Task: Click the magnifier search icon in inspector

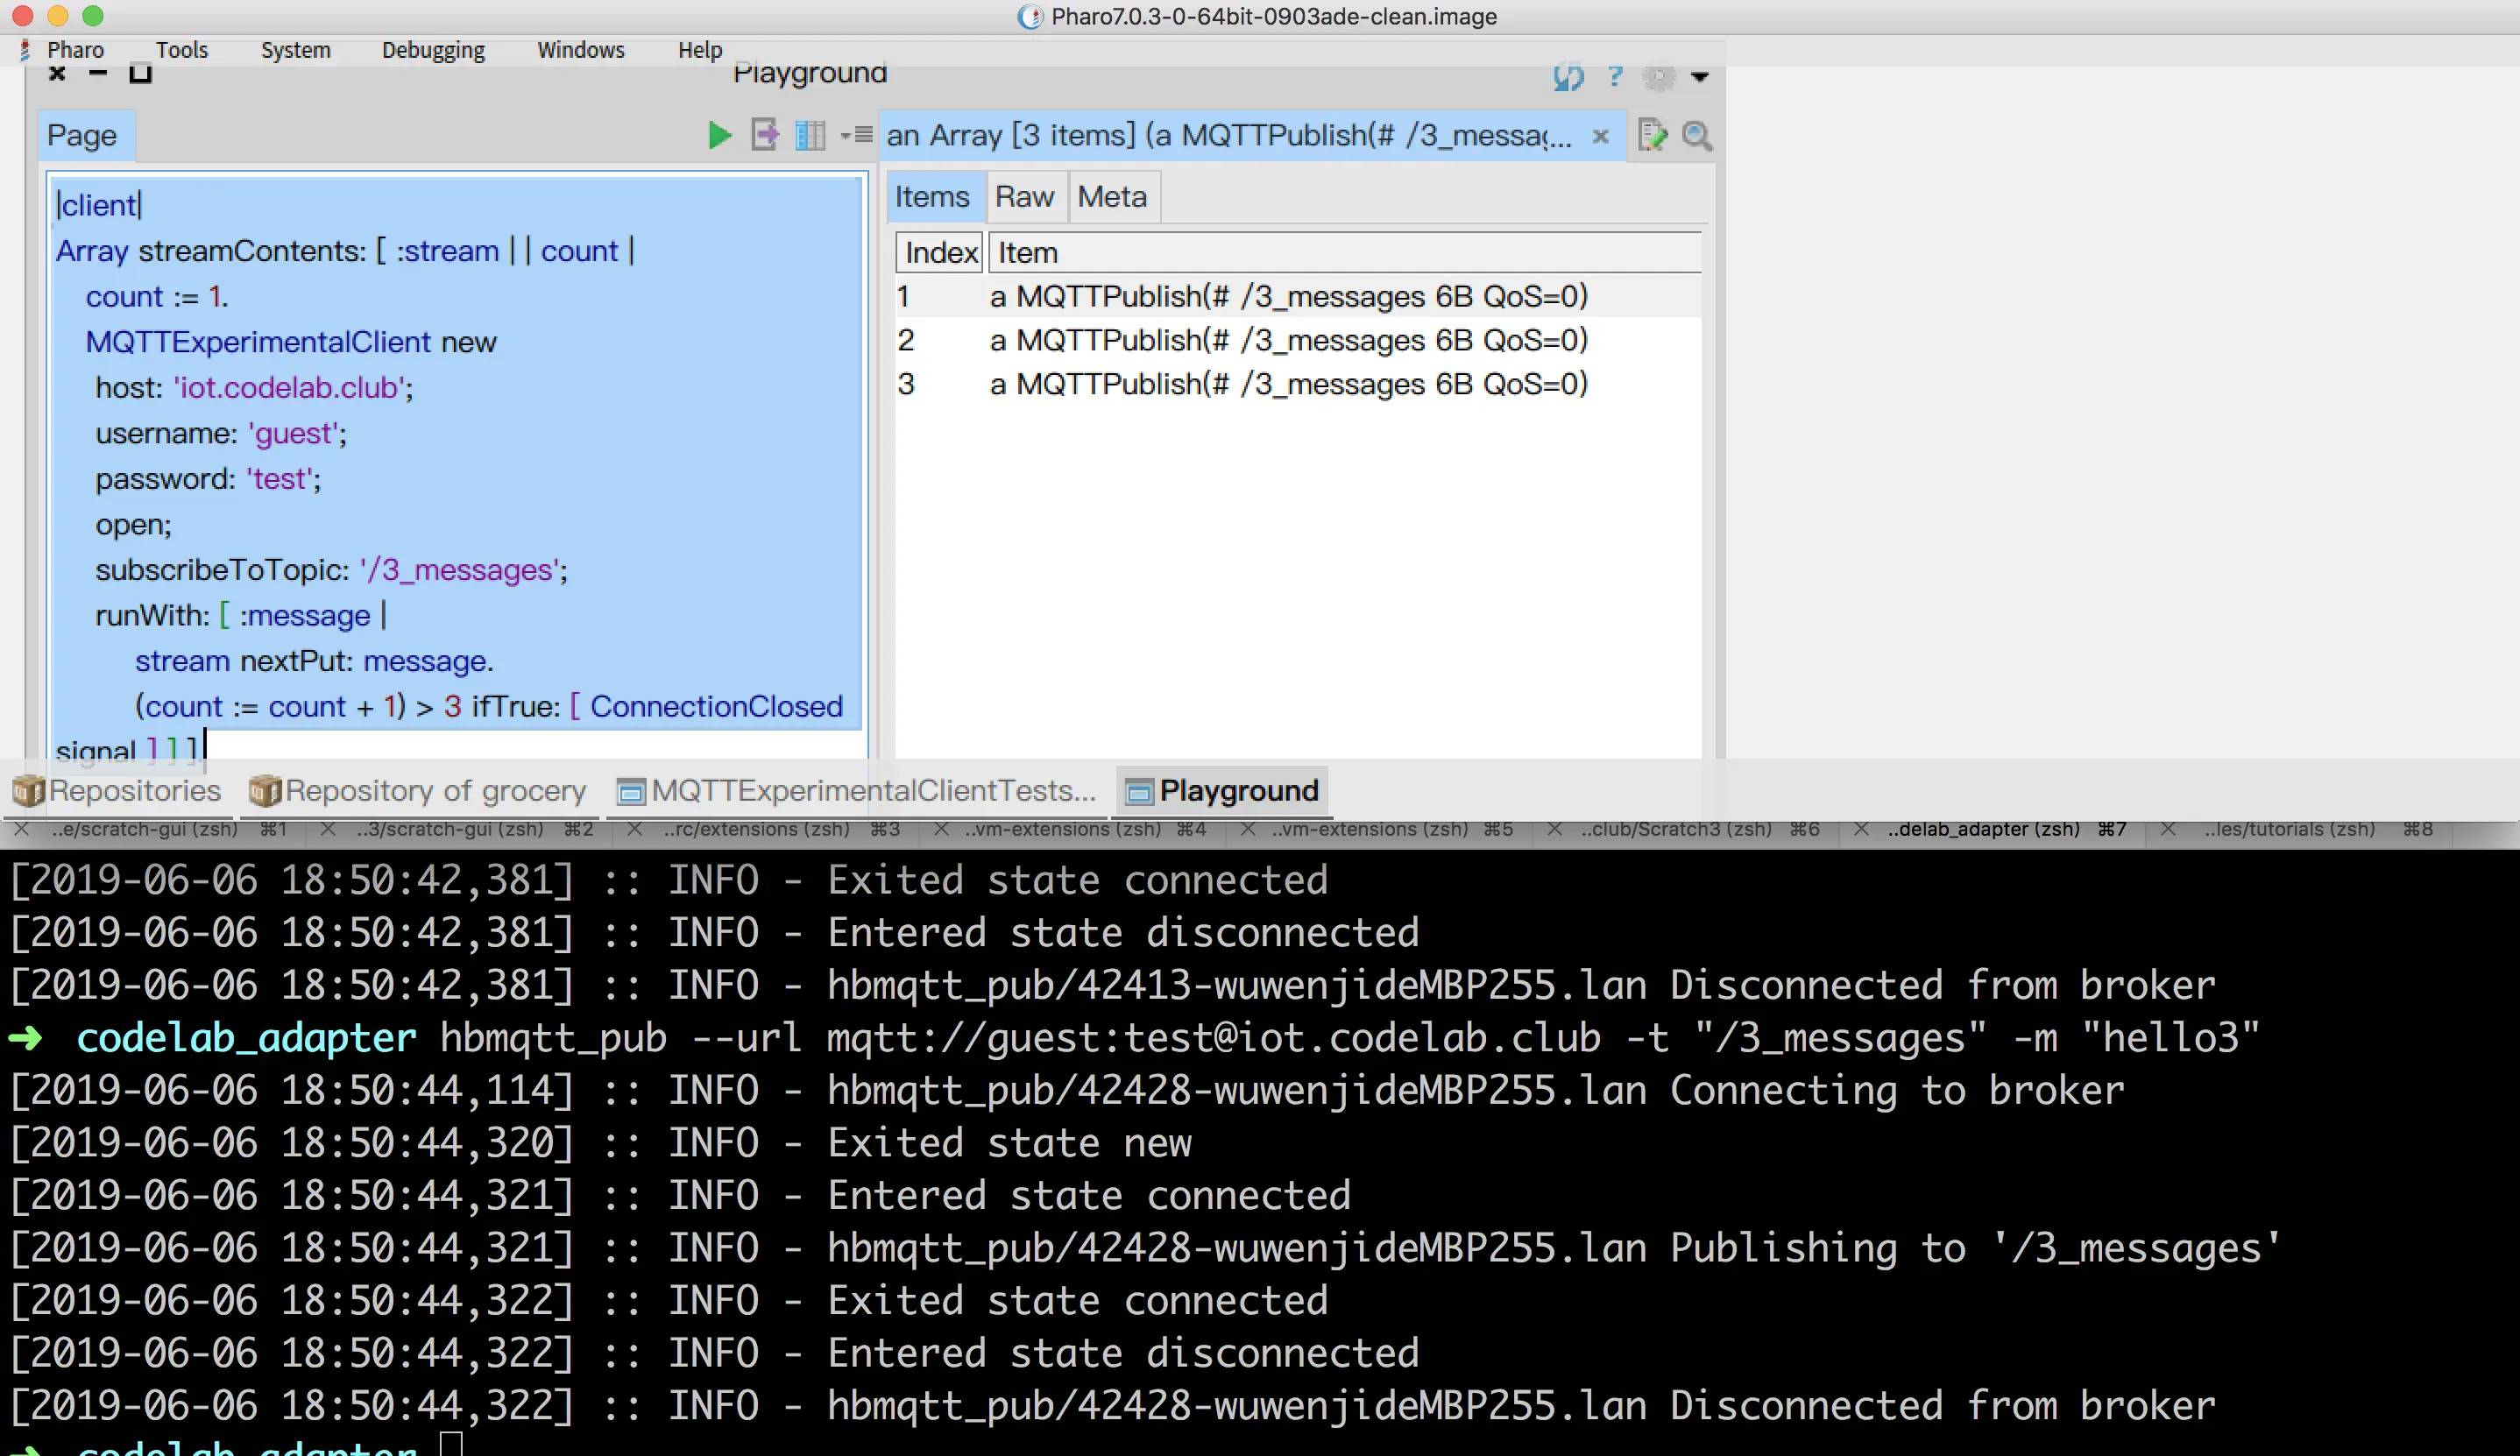Action: point(1696,135)
